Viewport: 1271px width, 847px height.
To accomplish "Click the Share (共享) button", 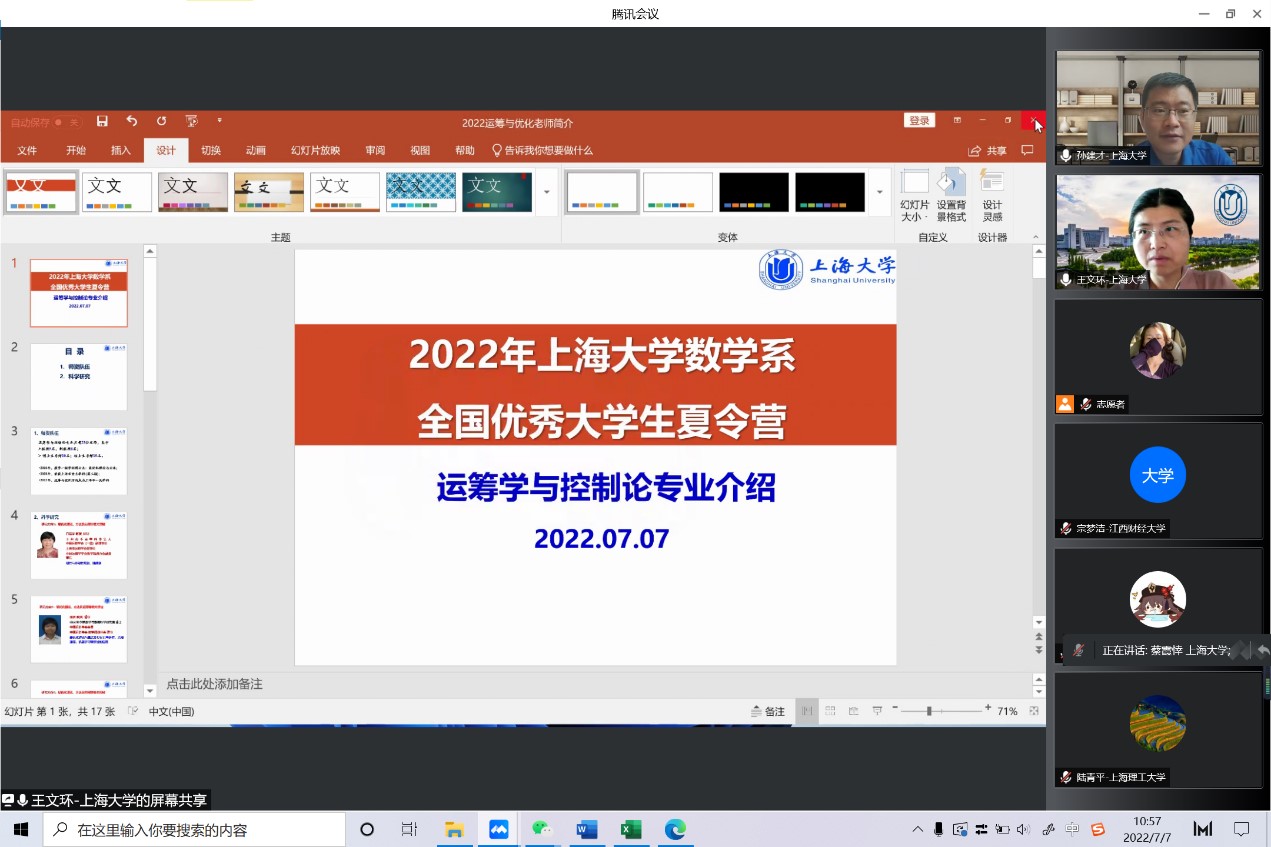I will [988, 150].
